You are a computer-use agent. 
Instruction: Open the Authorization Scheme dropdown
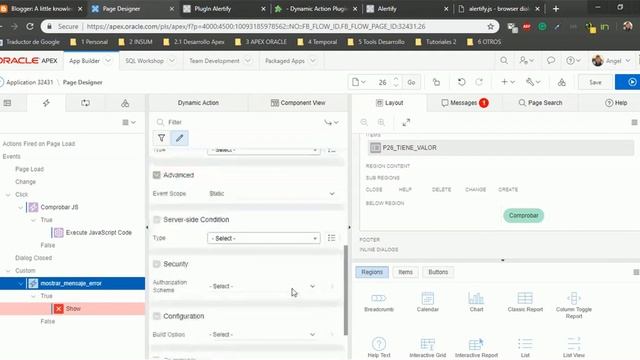(263, 286)
